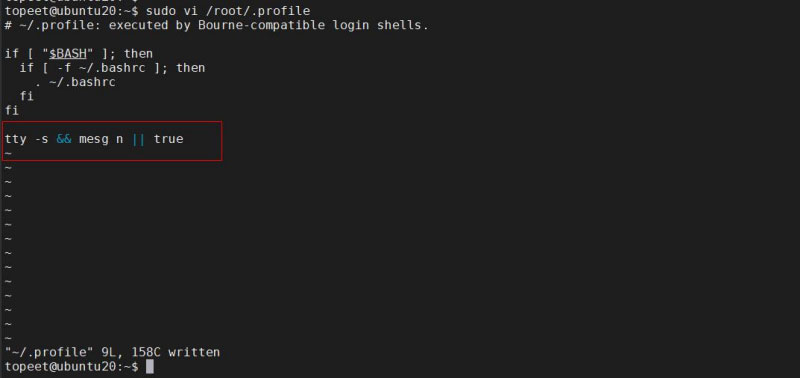Click the terminal cursor block at prompt
800x378 pixels.
(x=149, y=367)
